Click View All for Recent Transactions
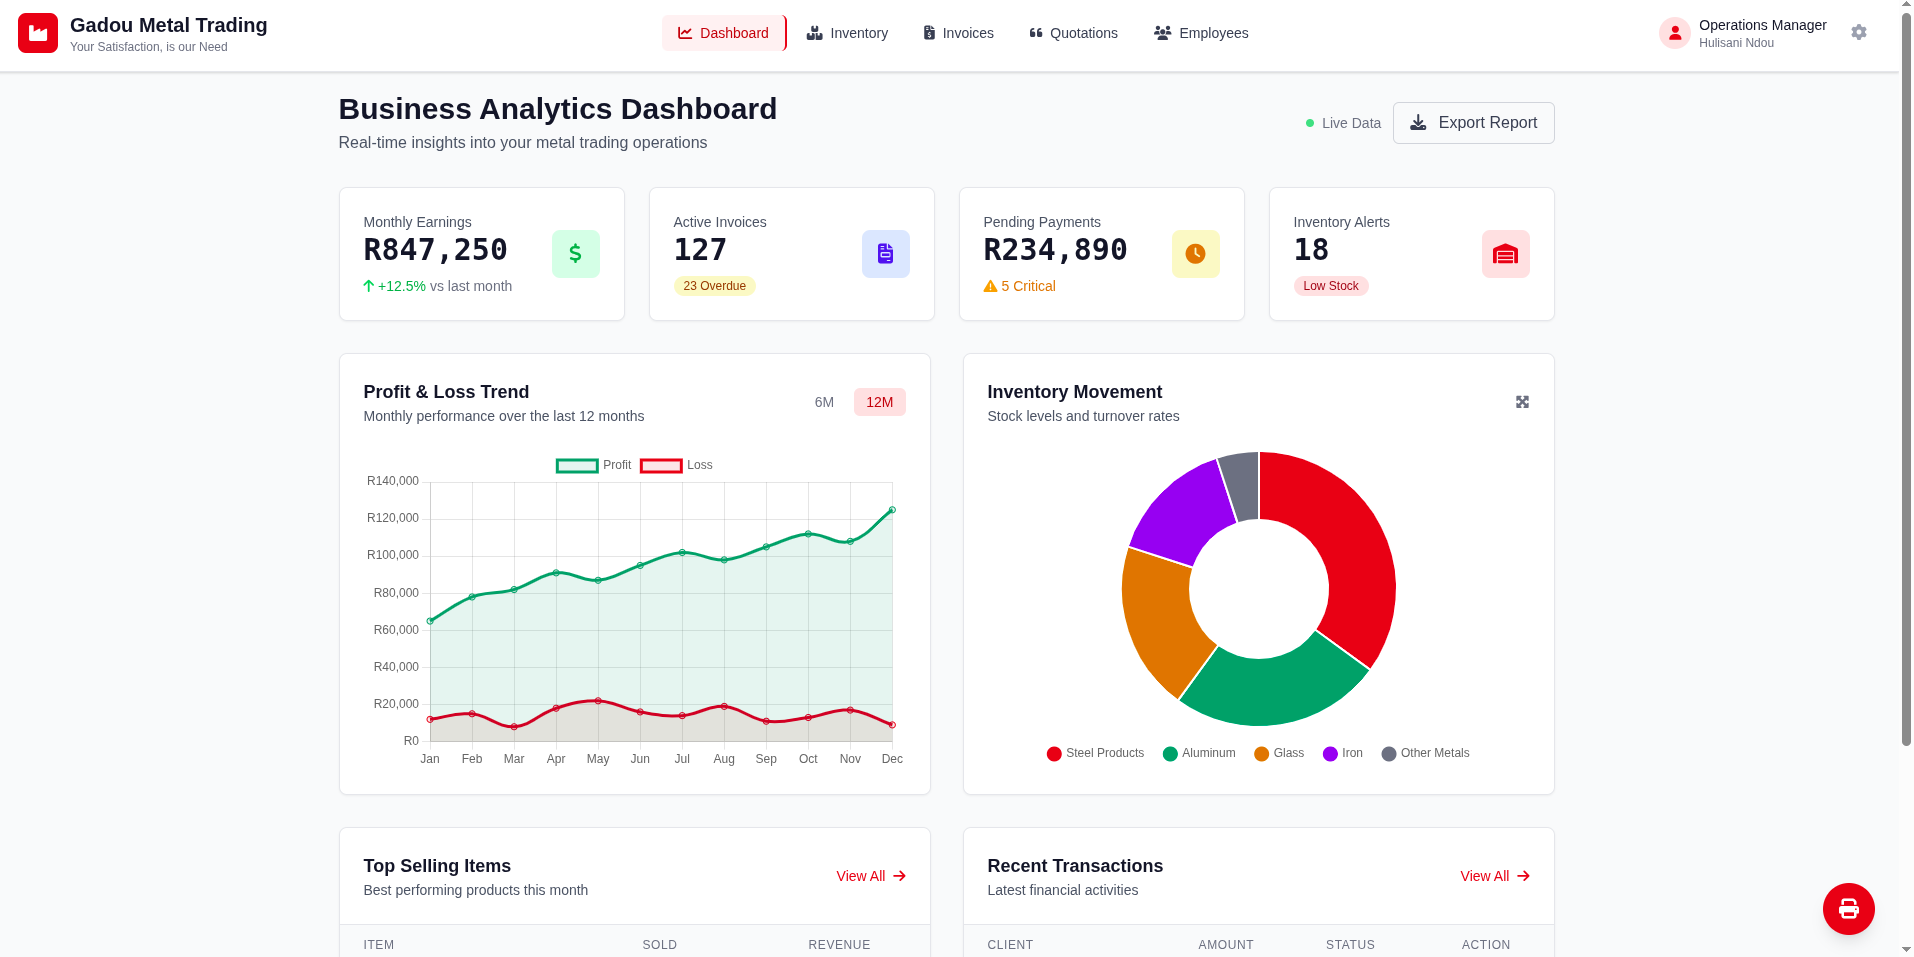The width and height of the screenshot is (1914, 957). click(1493, 876)
